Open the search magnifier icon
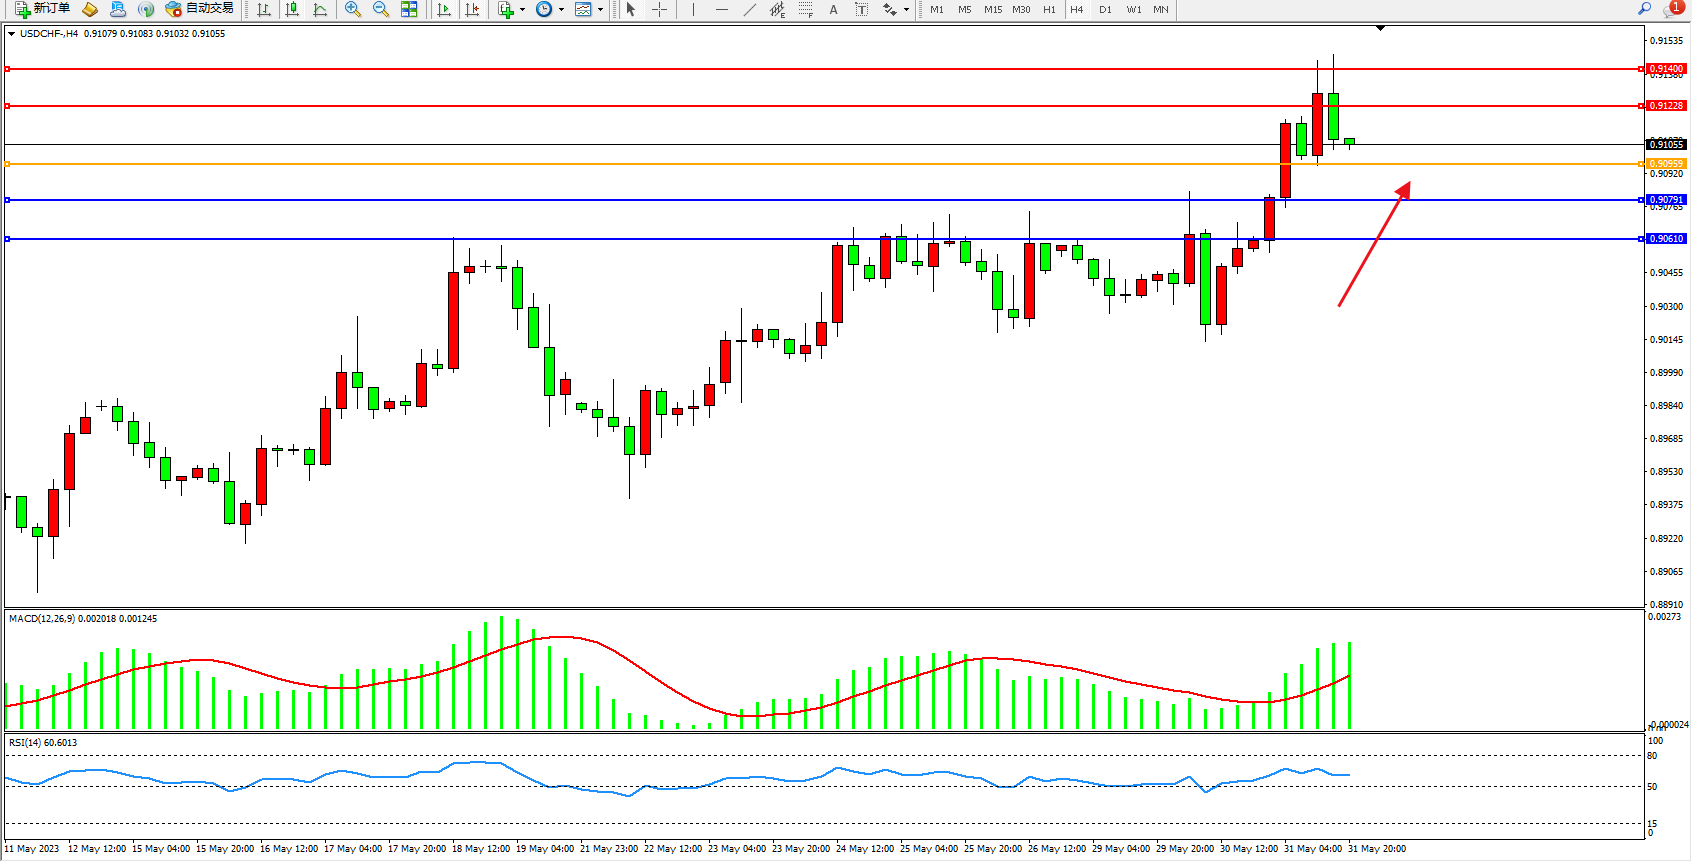The width and height of the screenshot is (1692, 862). click(1644, 9)
